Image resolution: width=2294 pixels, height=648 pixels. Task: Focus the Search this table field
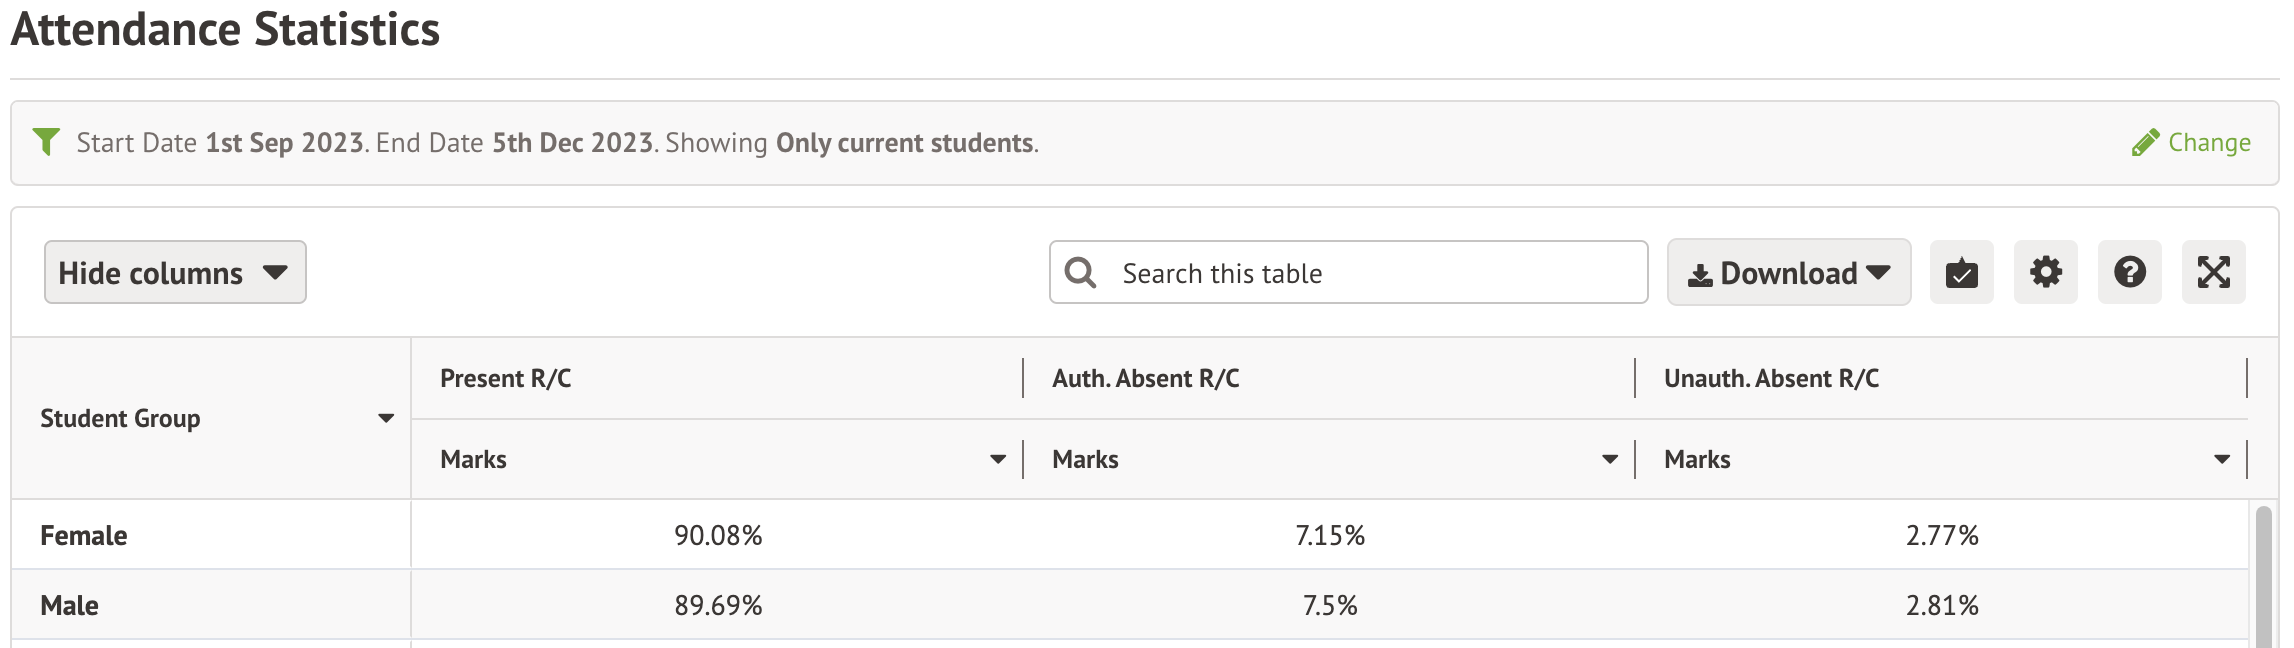pos(1370,272)
